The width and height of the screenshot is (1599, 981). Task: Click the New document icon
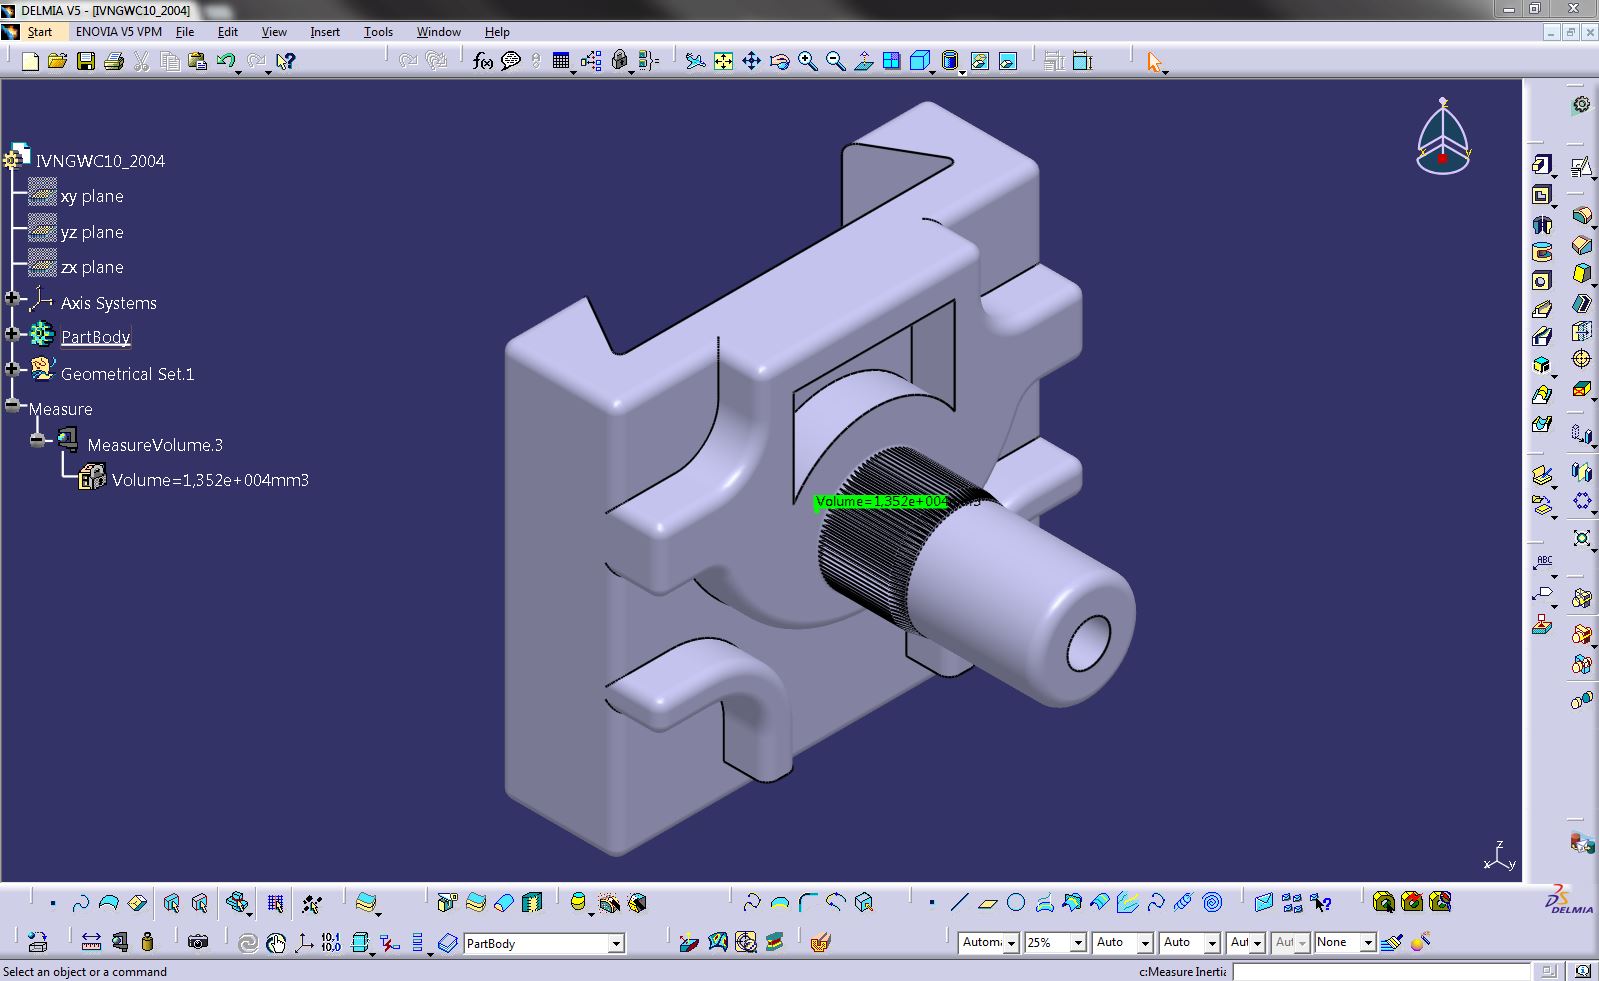(30, 61)
